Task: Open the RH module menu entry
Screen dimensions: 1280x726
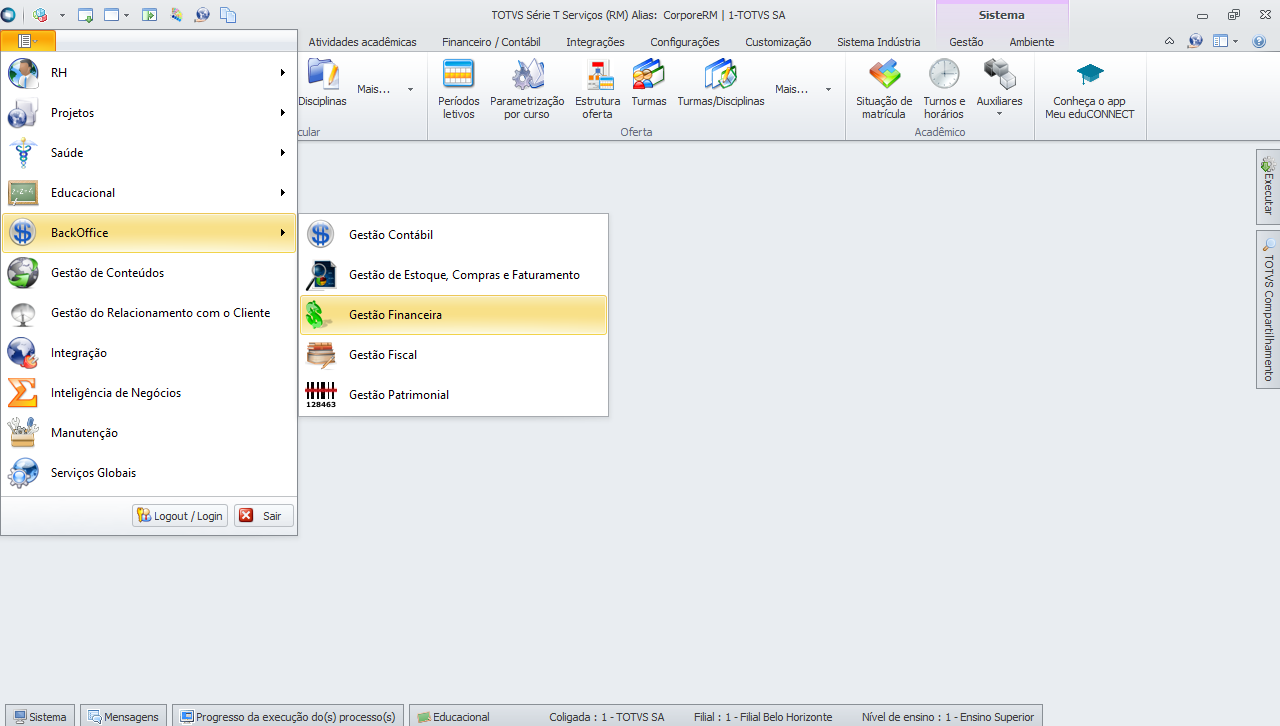Action: [x=148, y=73]
